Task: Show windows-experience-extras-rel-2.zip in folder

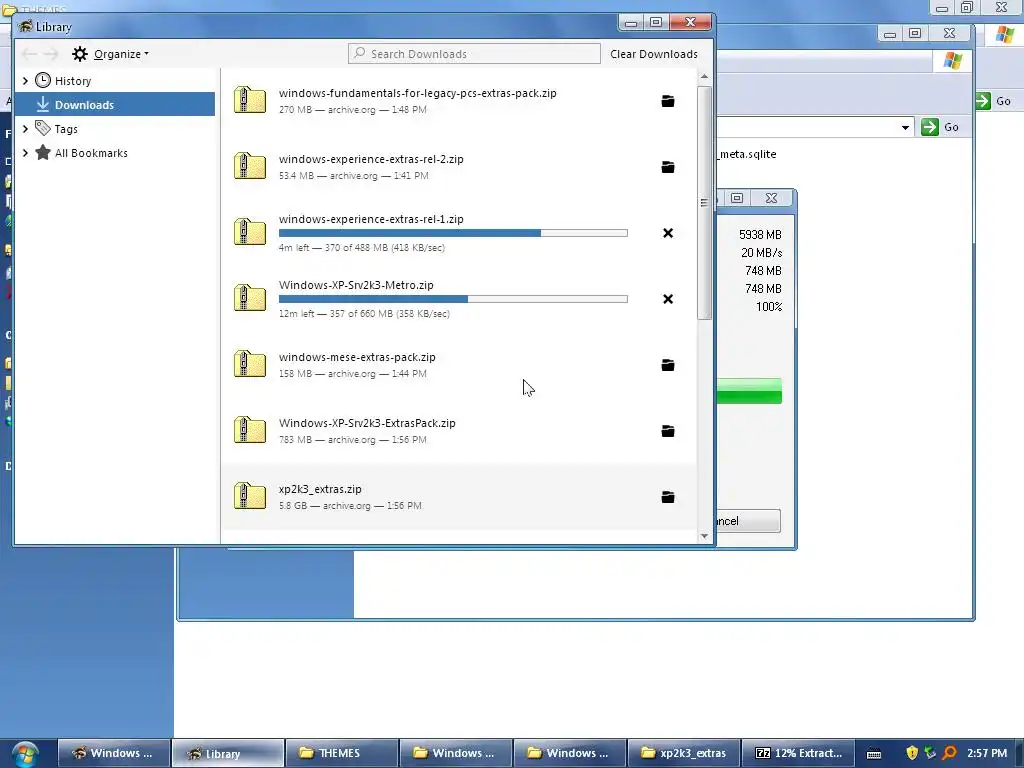Action: tap(667, 167)
